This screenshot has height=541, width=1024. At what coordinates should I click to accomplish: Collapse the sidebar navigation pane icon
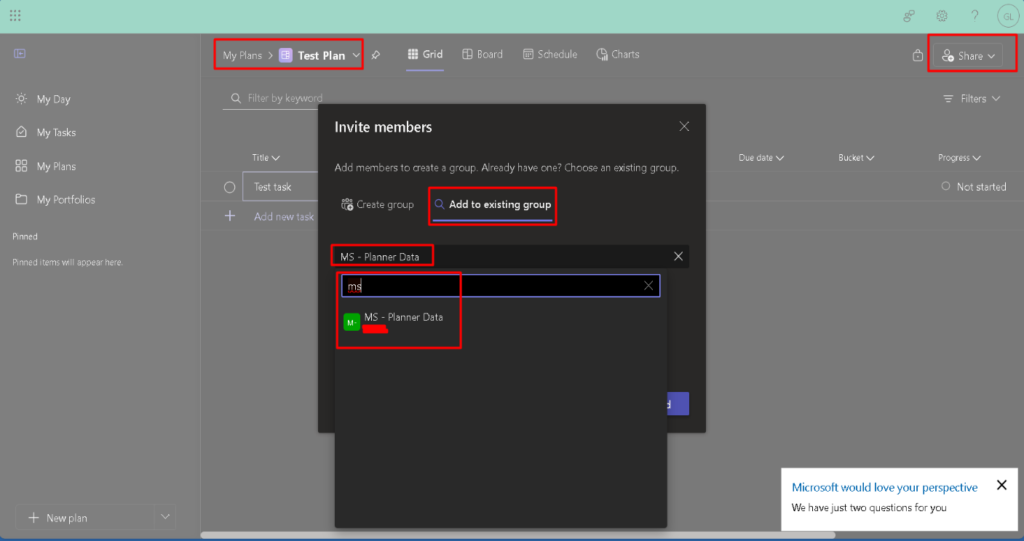tap(20, 54)
